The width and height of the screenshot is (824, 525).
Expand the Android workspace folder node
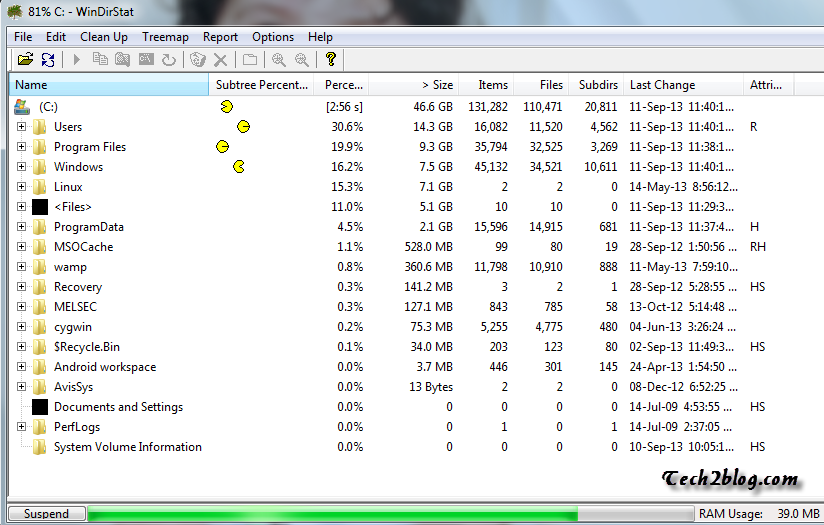click(x=21, y=366)
